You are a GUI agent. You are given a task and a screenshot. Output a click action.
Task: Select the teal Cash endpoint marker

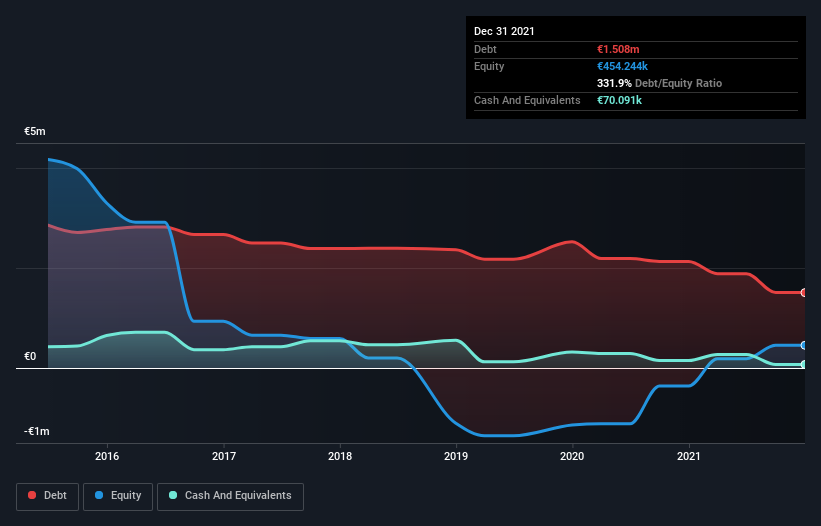(x=804, y=364)
